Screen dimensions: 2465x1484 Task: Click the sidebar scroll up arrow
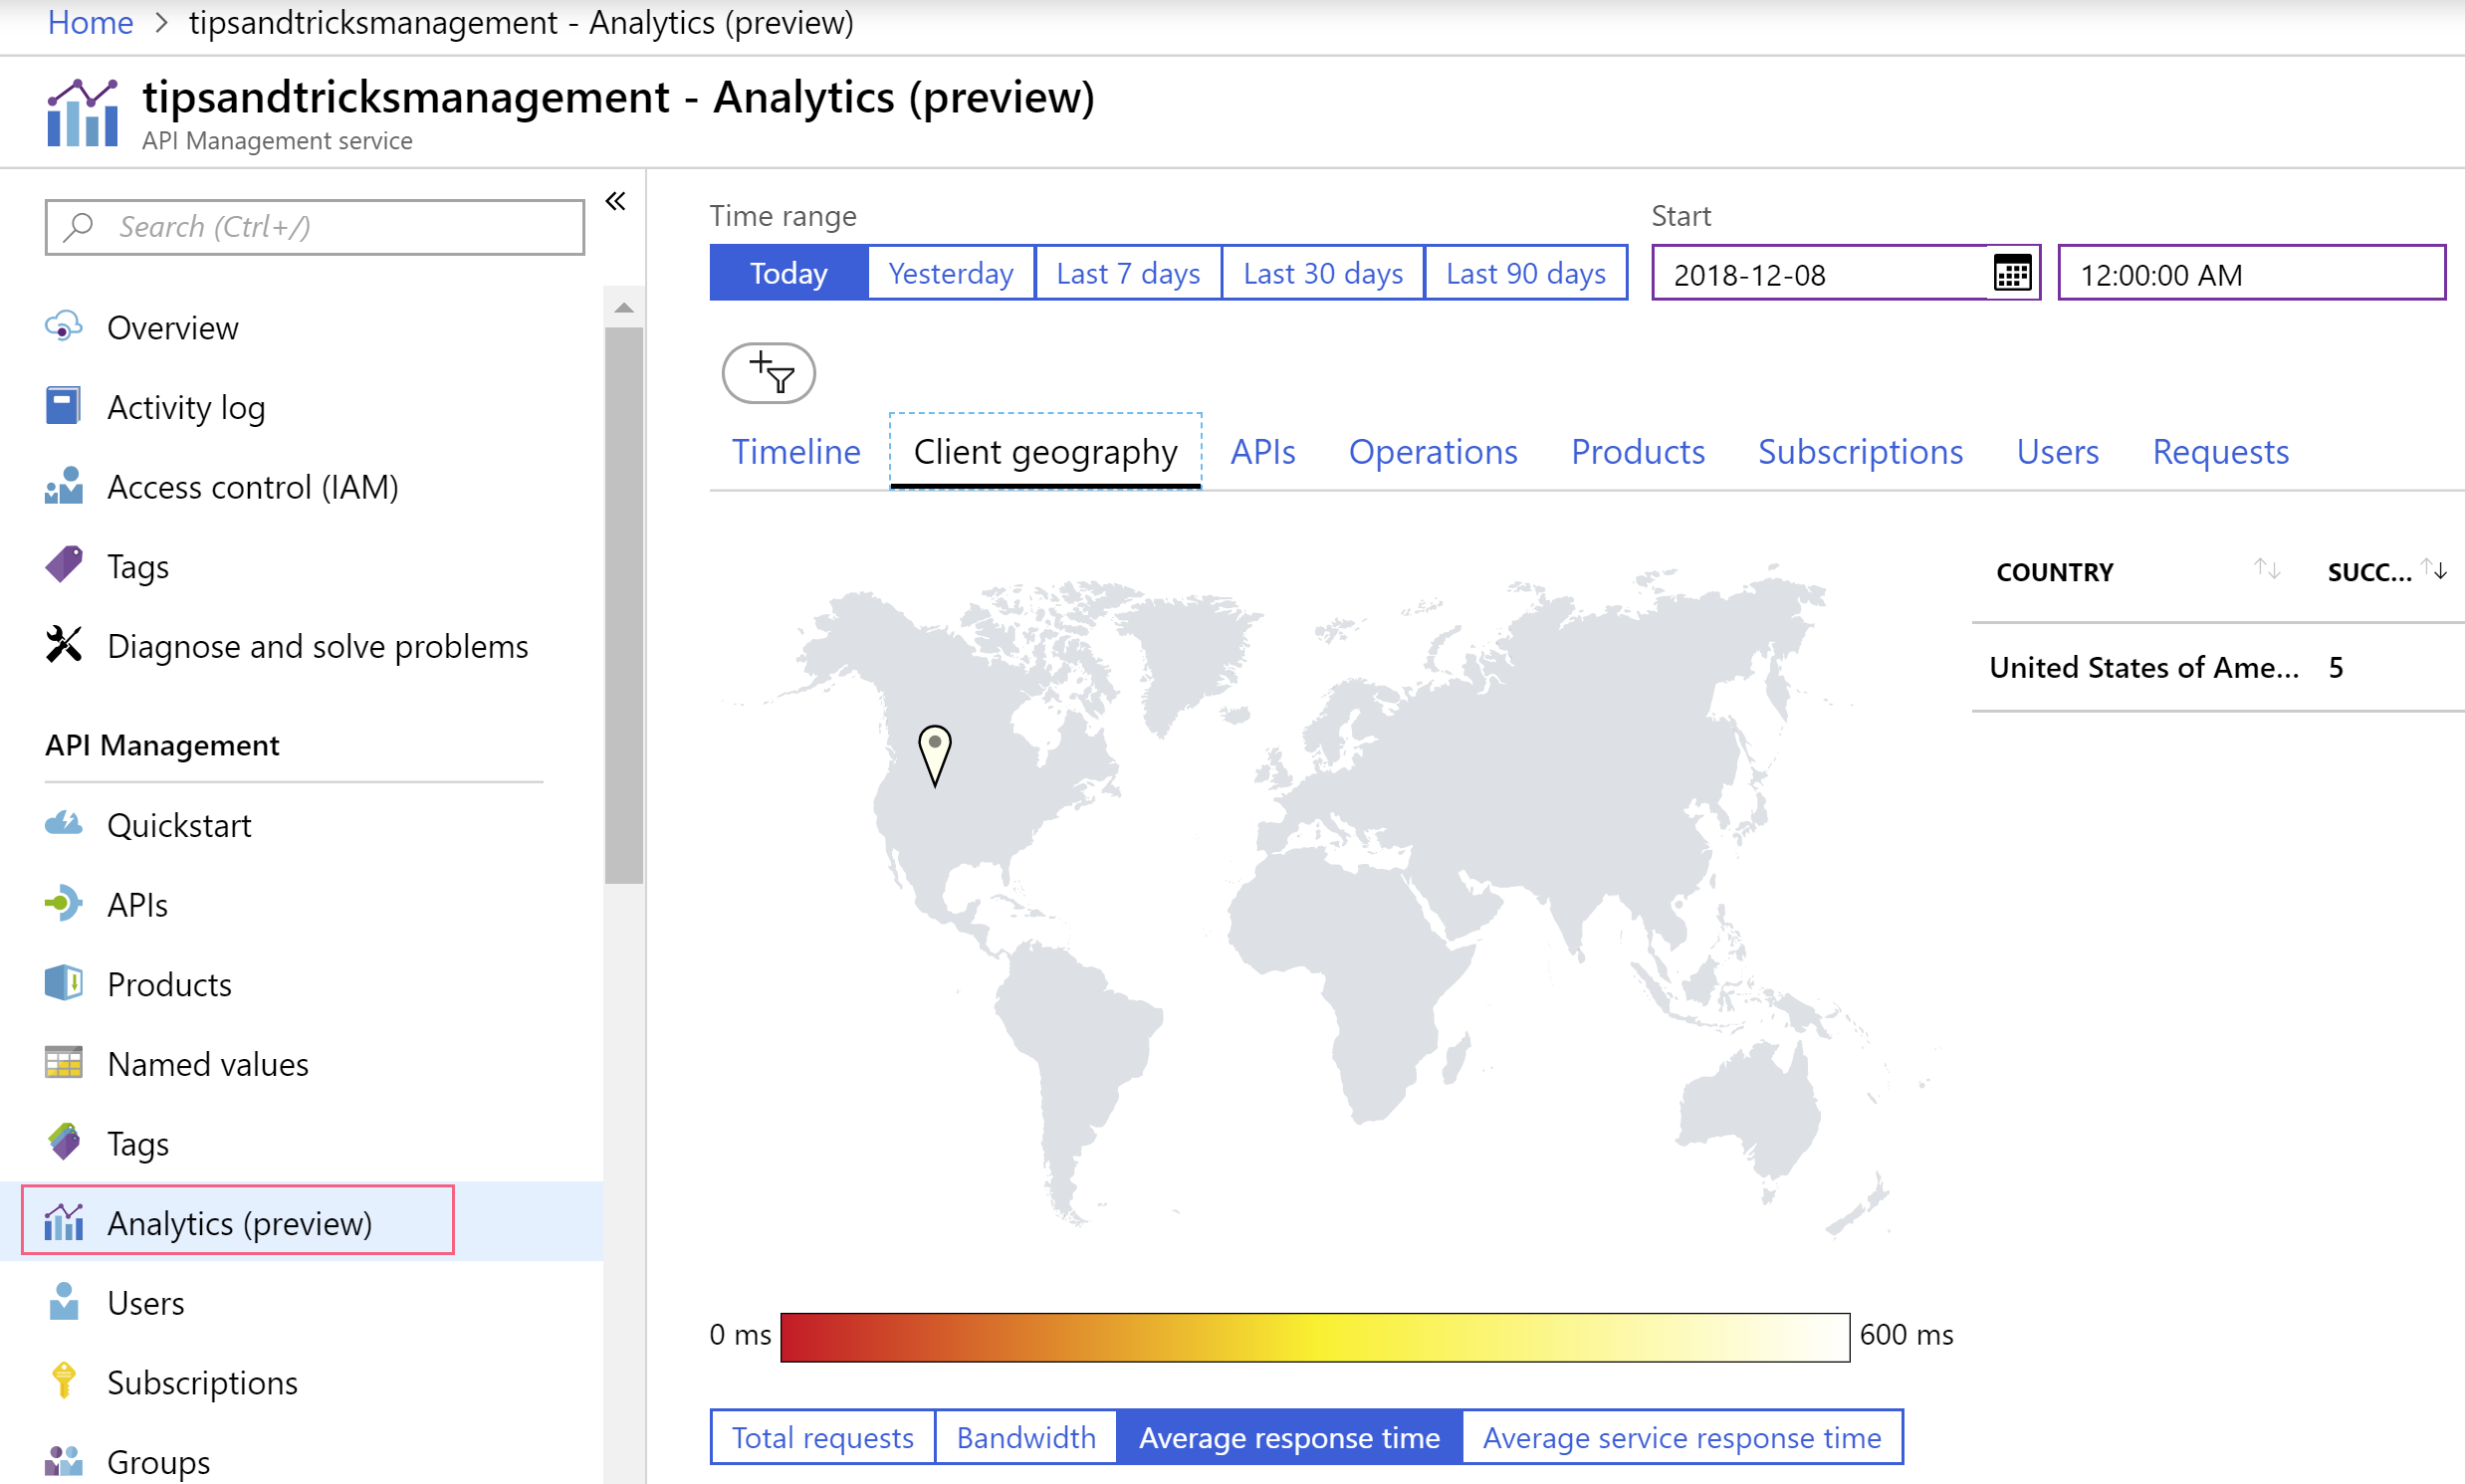click(624, 307)
